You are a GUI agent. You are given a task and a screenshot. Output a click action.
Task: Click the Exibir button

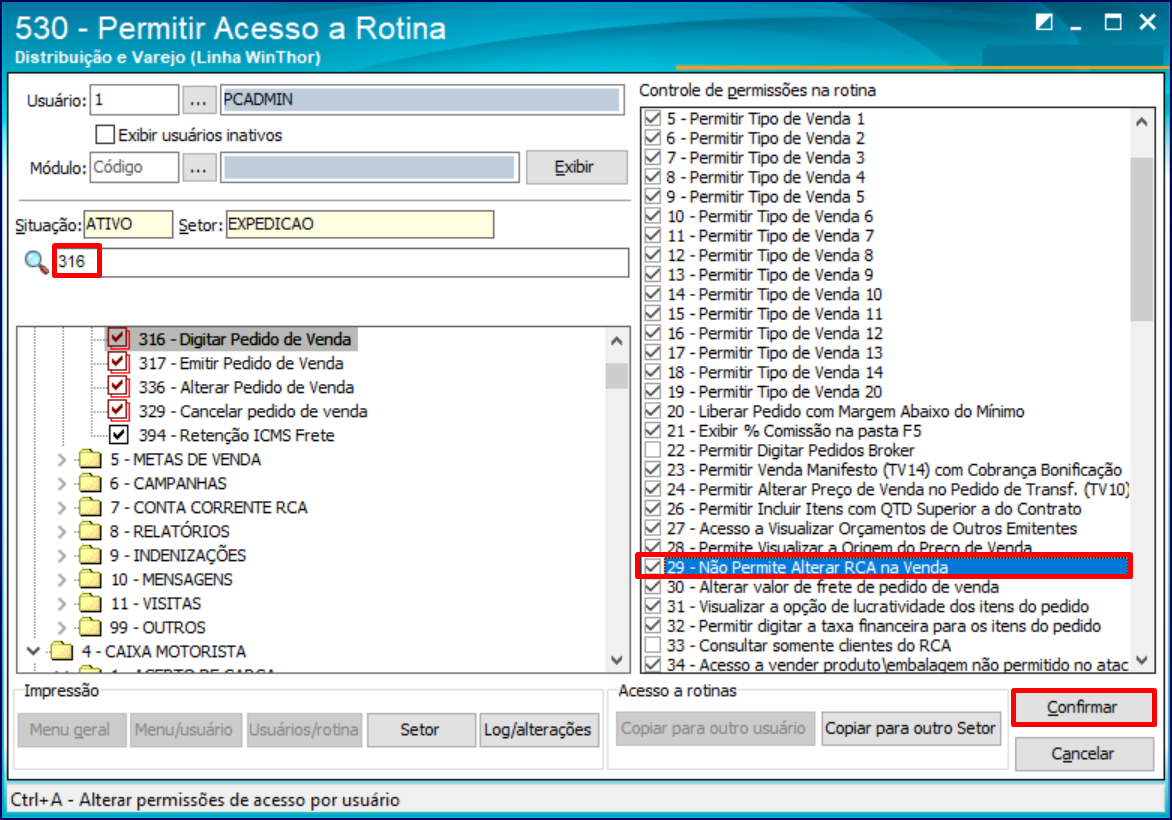(576, 167)
